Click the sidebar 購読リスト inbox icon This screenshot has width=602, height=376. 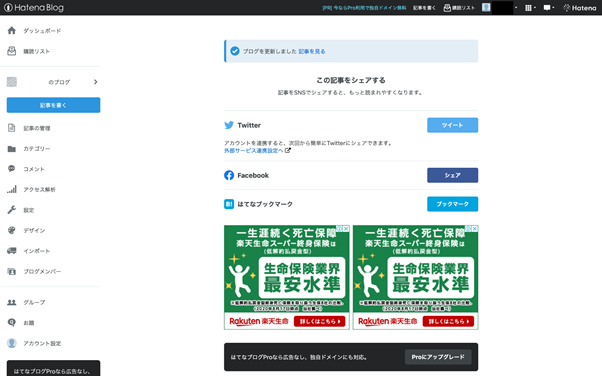coord(12,51)
